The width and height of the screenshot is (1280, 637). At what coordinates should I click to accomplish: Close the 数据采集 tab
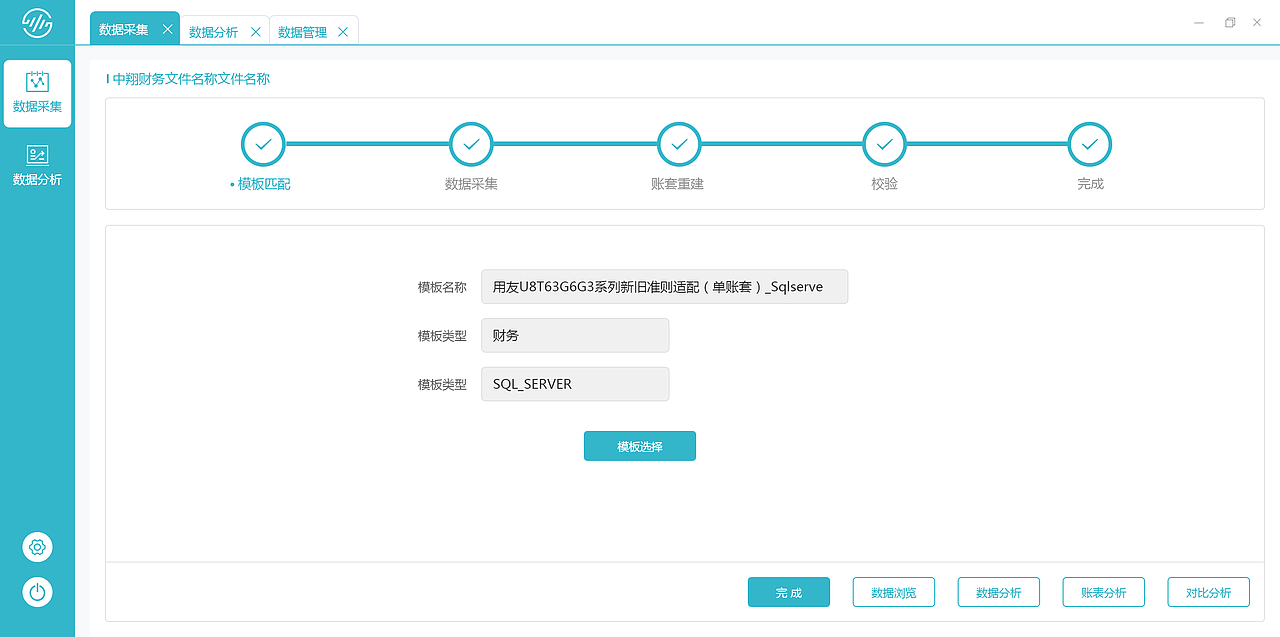point(167,30)
